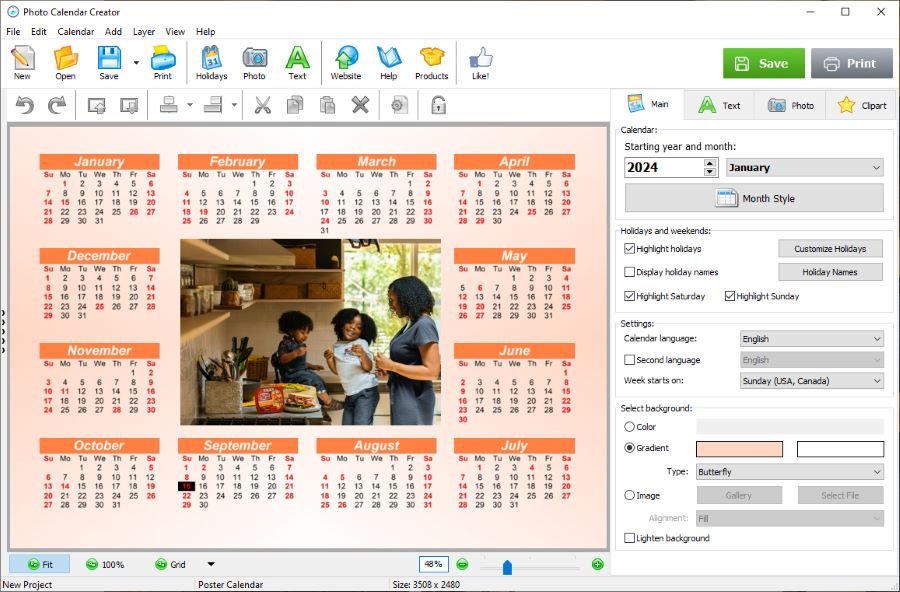Image resolution: width=900 pixels, height=592 pixels.
Task: Switch to the Clipart tab
Action: (862, 105)
